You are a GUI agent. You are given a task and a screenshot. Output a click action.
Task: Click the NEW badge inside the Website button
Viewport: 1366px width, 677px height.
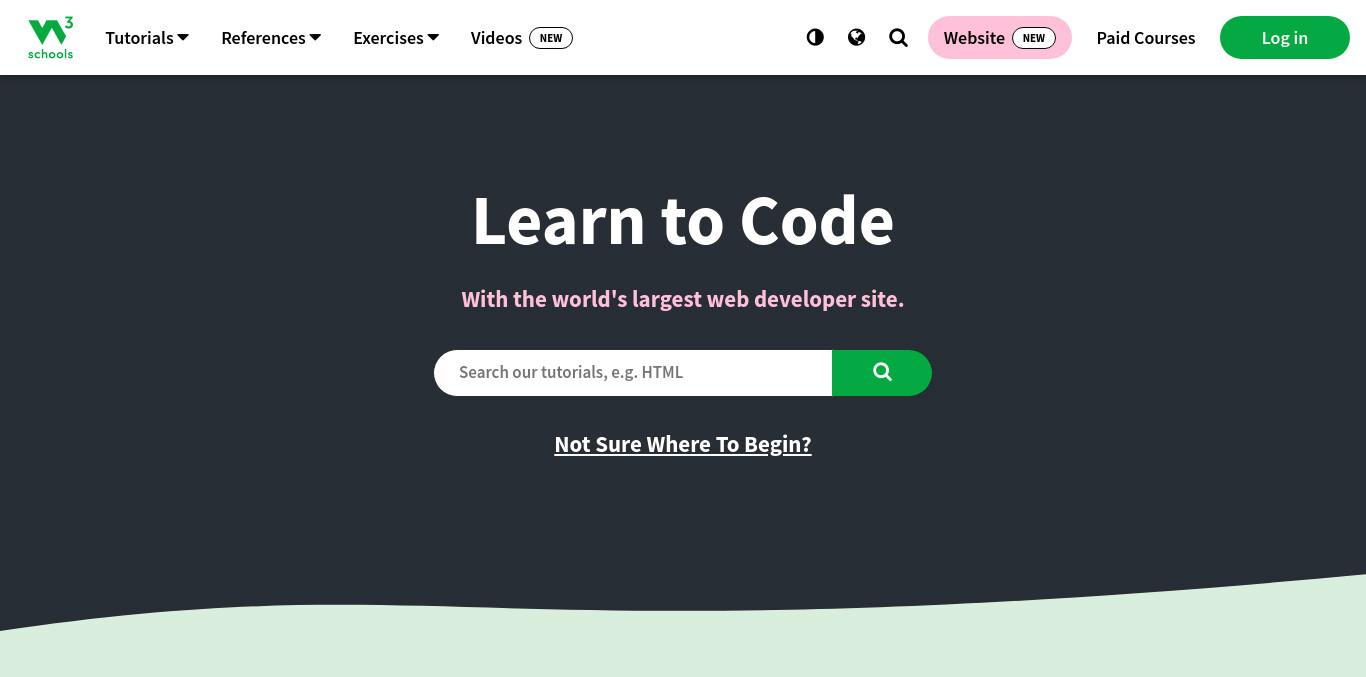[1034, 38]
